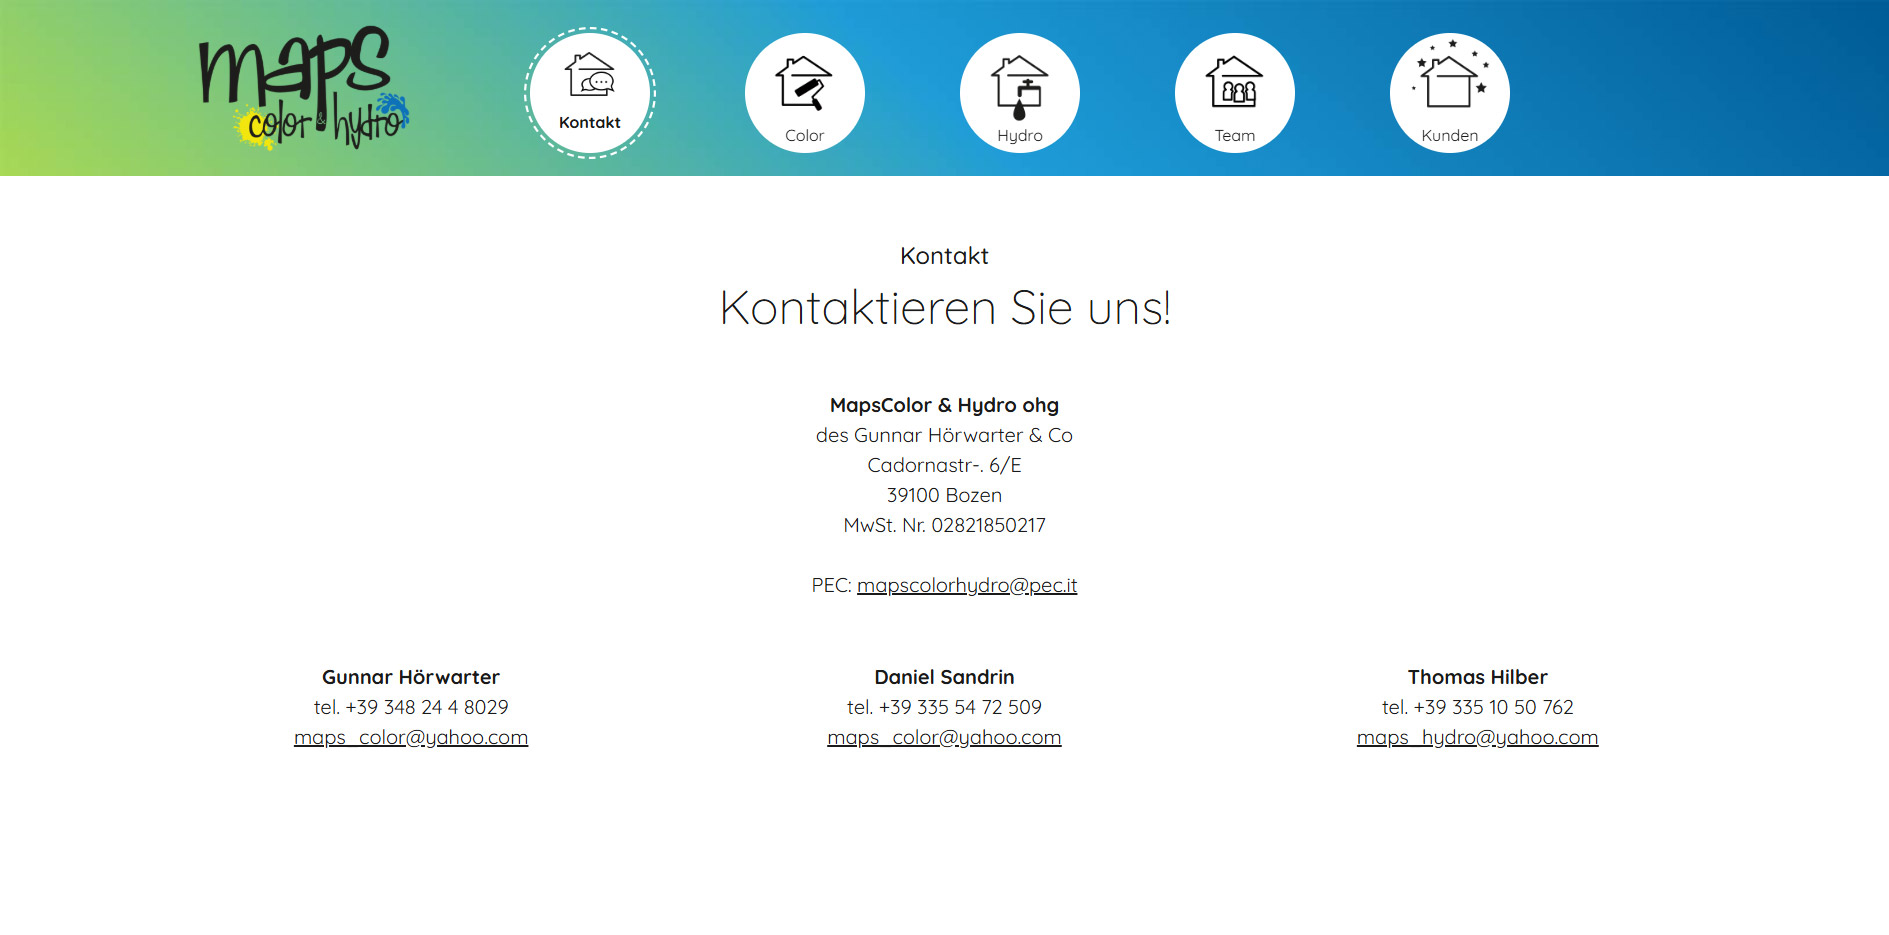The image size is (1889, 935).
Task: Click the Thomas Hilber name heading
Action: 1477,677
